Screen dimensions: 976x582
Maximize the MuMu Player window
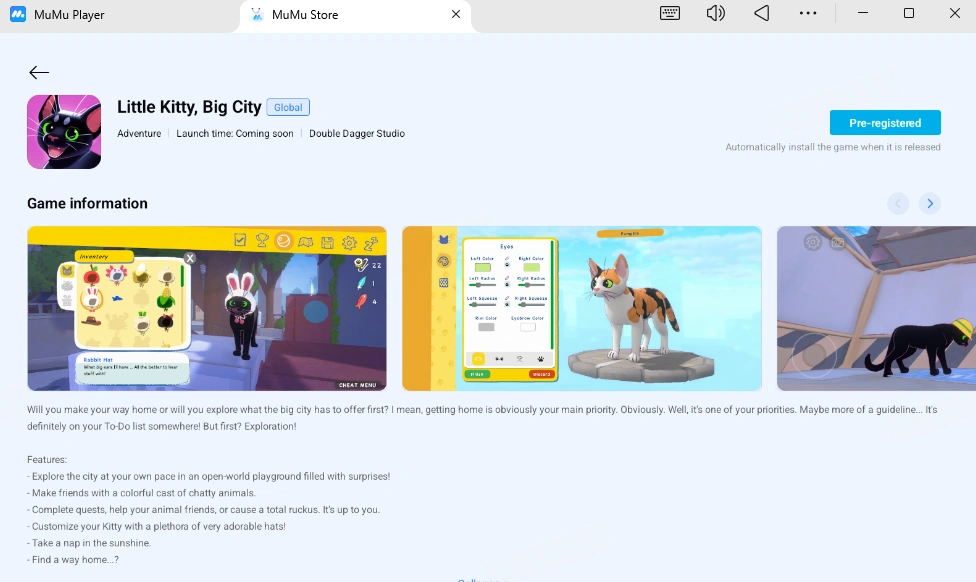[x=909, y=13]
